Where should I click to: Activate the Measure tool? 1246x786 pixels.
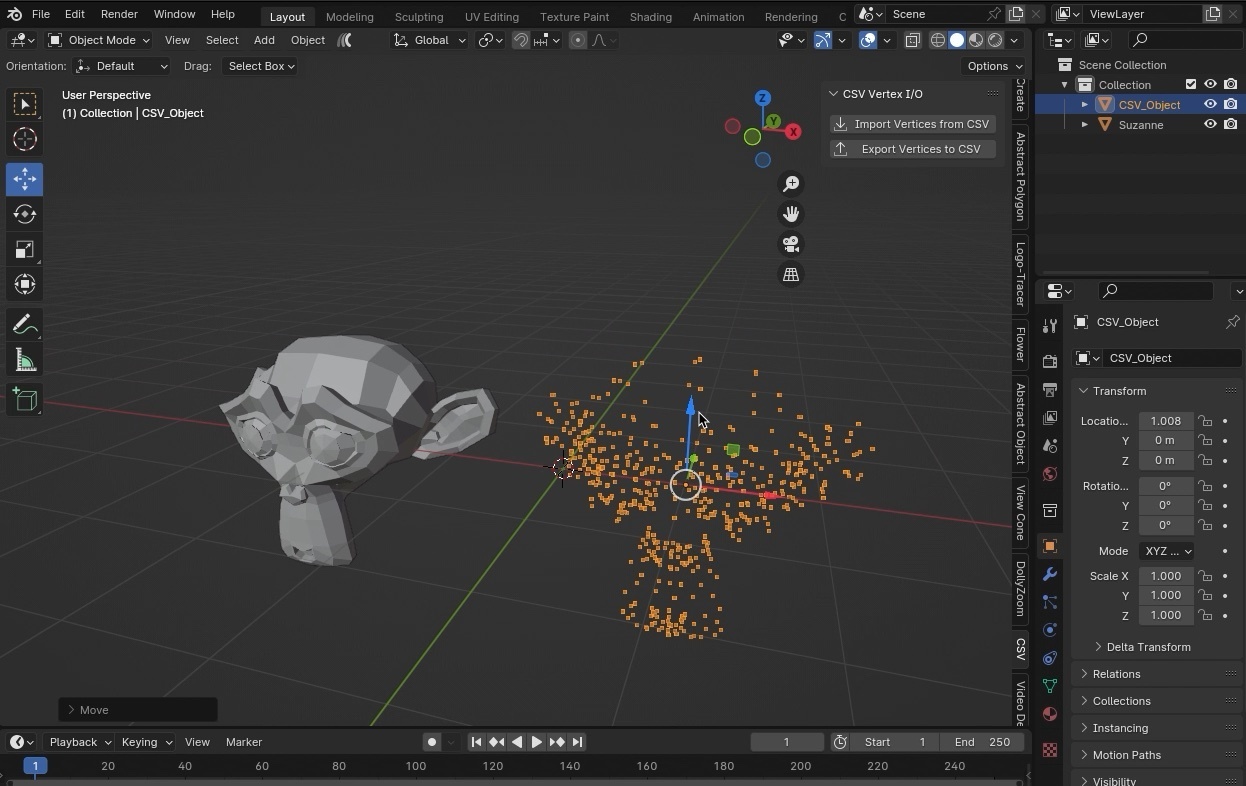[24, 360]
